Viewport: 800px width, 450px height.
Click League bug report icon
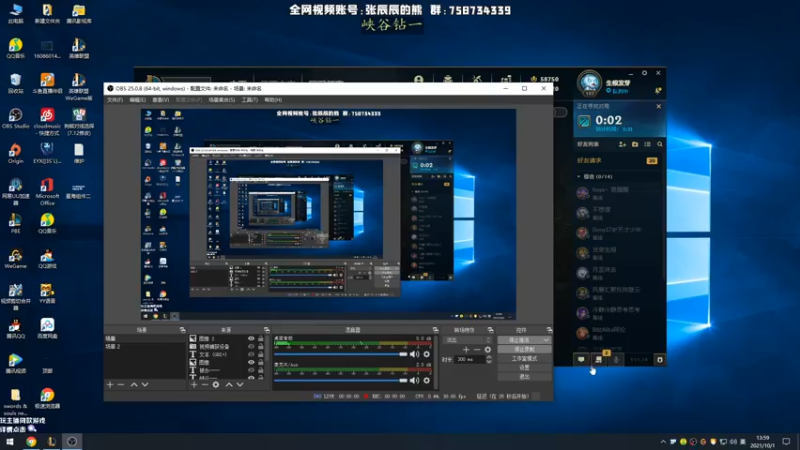coord(660,360)
